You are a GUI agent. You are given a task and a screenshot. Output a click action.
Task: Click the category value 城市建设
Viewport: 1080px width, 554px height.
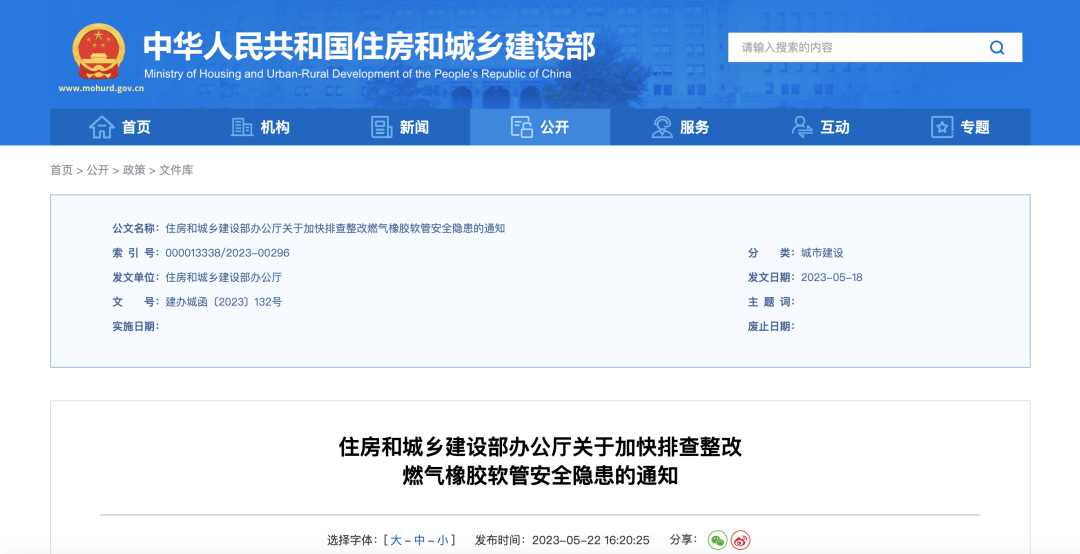tap(822, 253)
